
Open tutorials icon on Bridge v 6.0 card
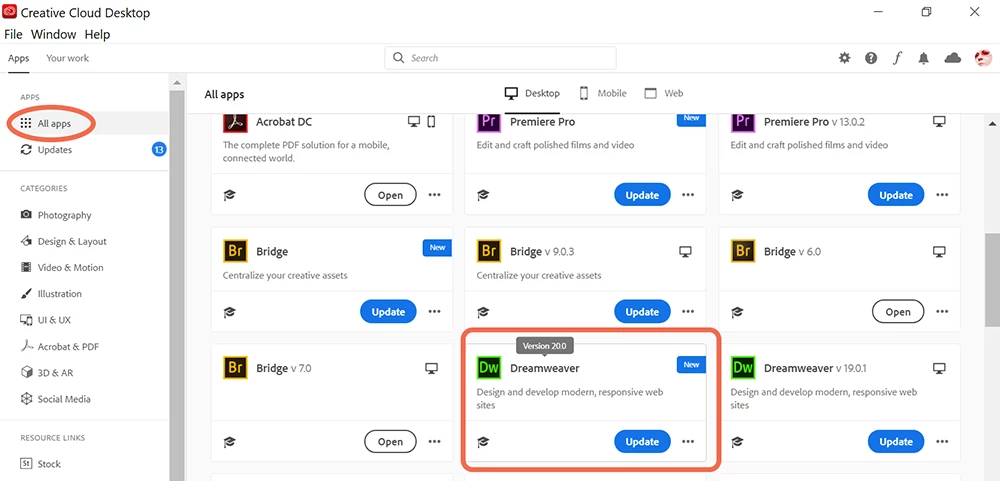coord(737,312)
